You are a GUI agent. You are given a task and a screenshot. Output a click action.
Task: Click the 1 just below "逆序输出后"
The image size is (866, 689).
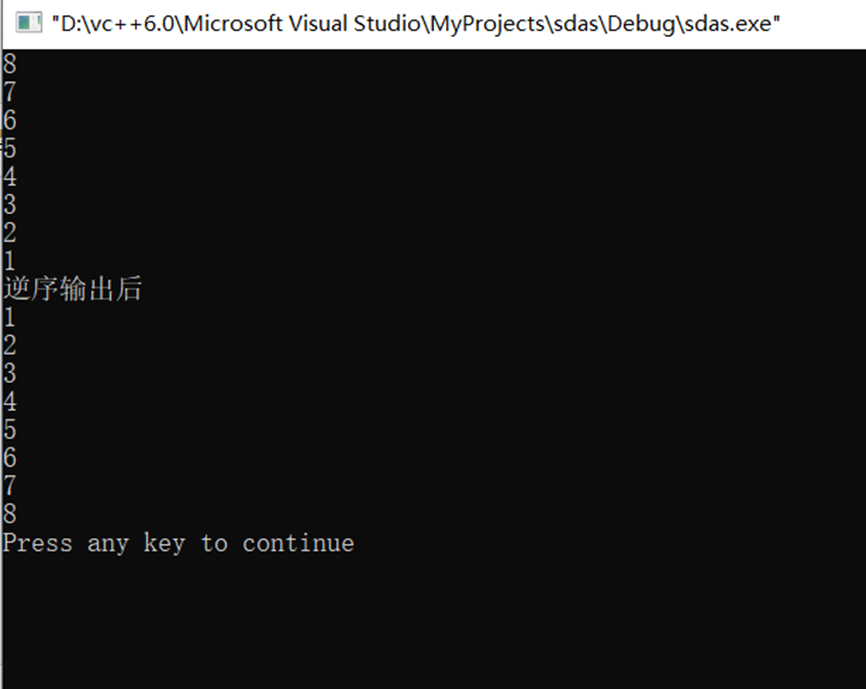(10, 317)
